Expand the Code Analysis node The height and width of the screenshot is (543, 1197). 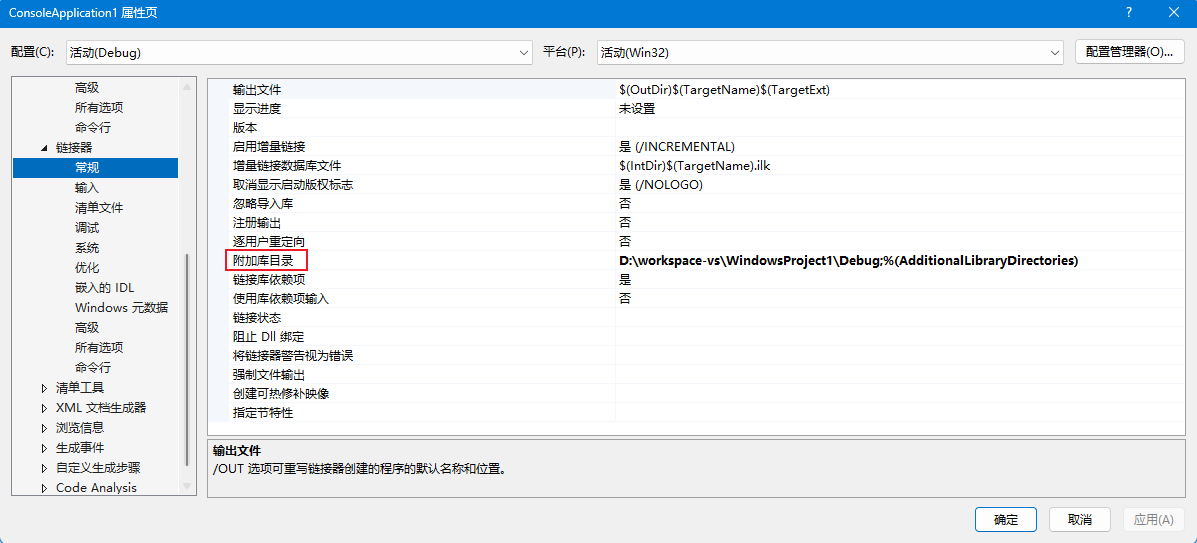(x=44, y=488)
